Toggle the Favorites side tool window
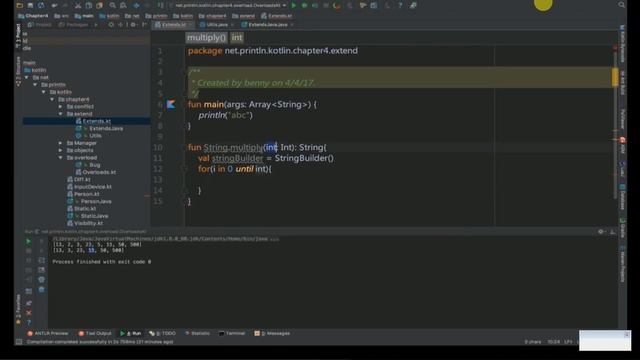This screenshot has height=360, width=640. 18,309
